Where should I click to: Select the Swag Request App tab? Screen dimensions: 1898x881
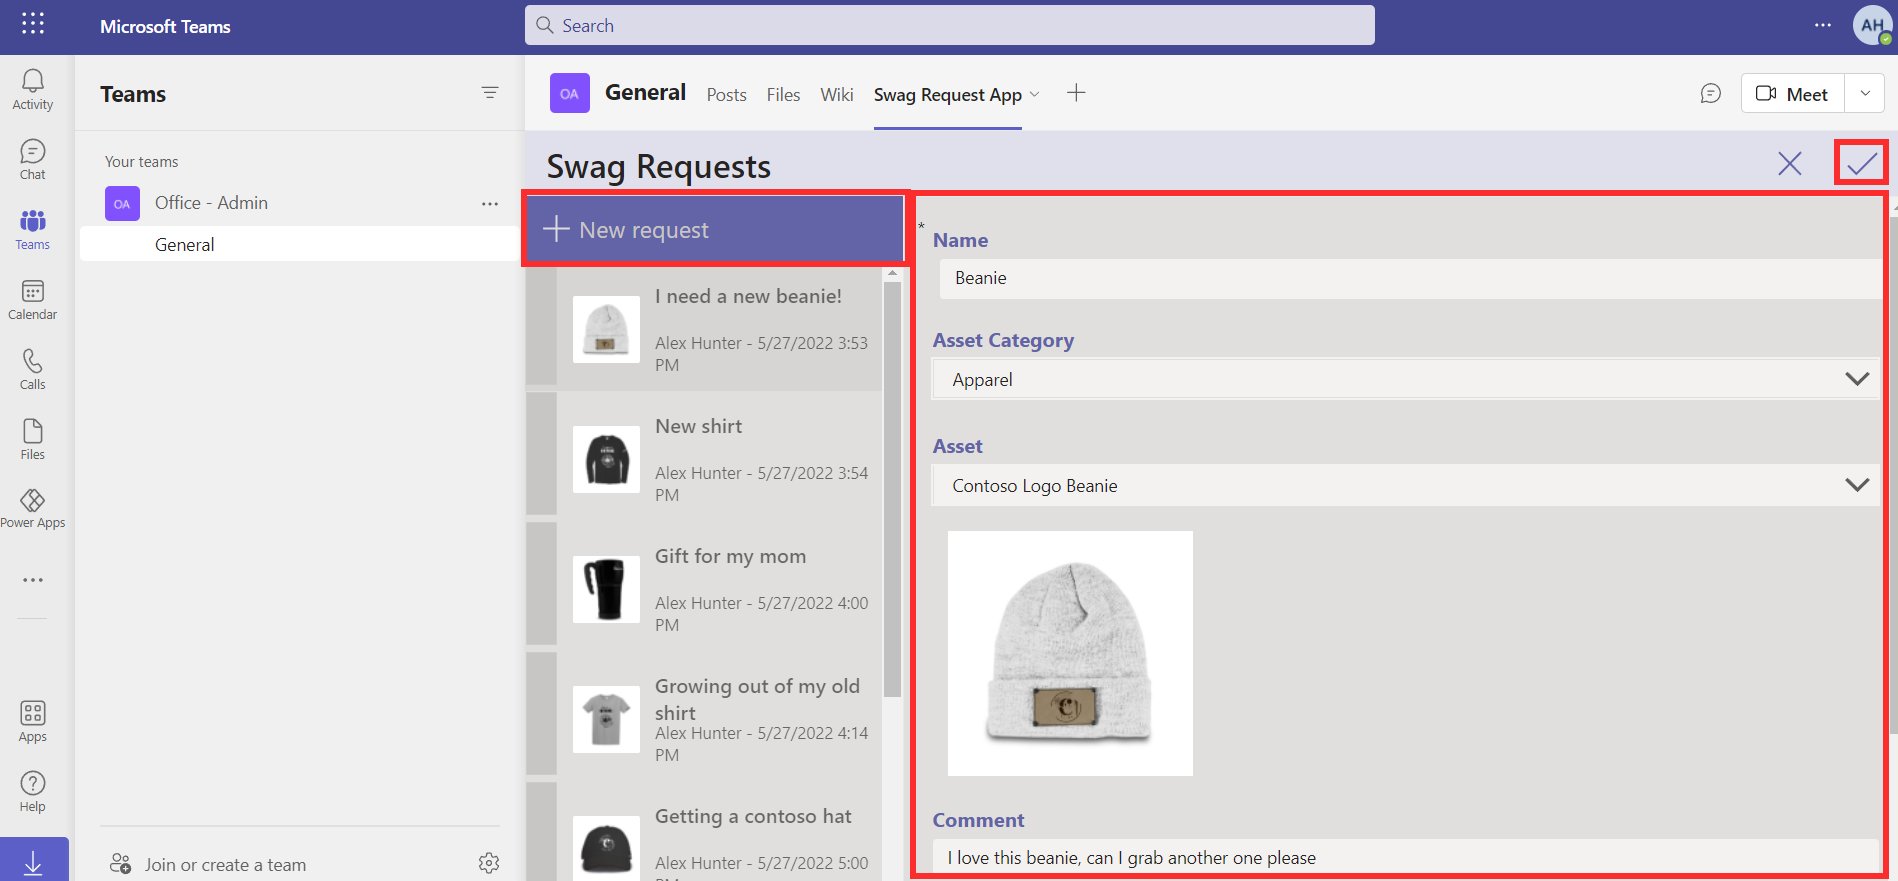coord(948,95)
